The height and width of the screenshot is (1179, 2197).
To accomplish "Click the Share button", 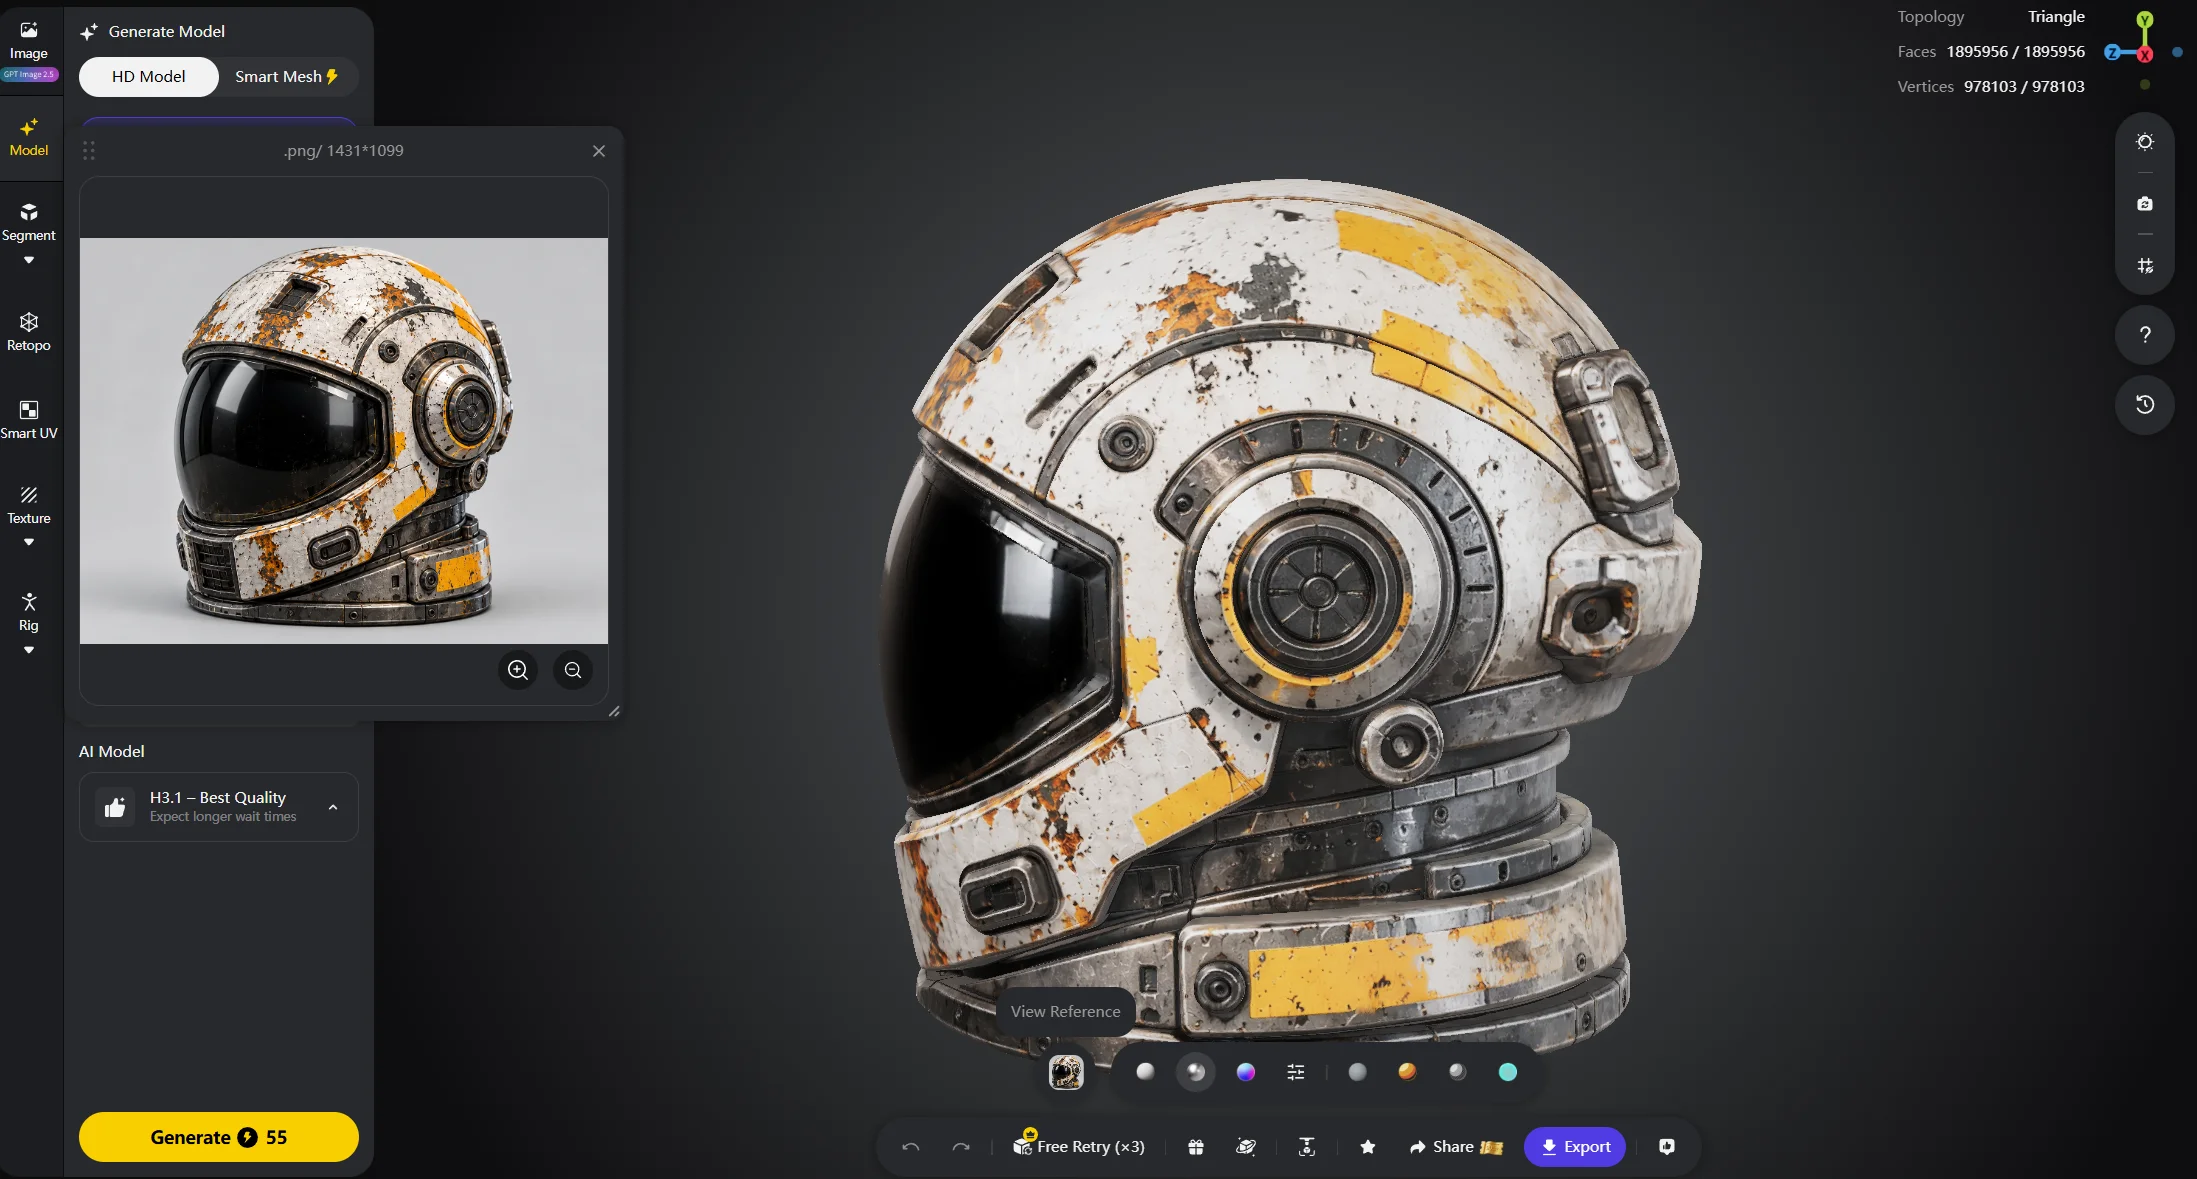I will [1456, 1147].
